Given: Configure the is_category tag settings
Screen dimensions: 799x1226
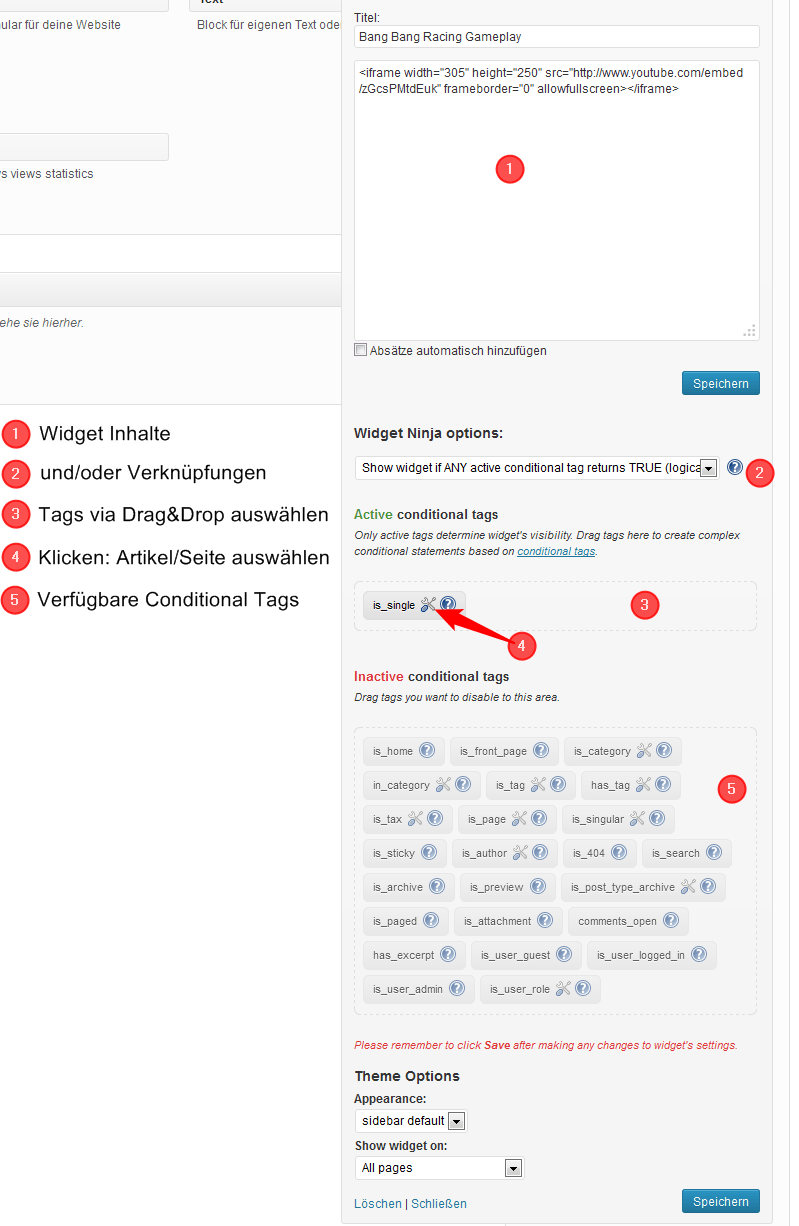Looking at the screenshot, I should pyautogui.click(x=644, y=751).
